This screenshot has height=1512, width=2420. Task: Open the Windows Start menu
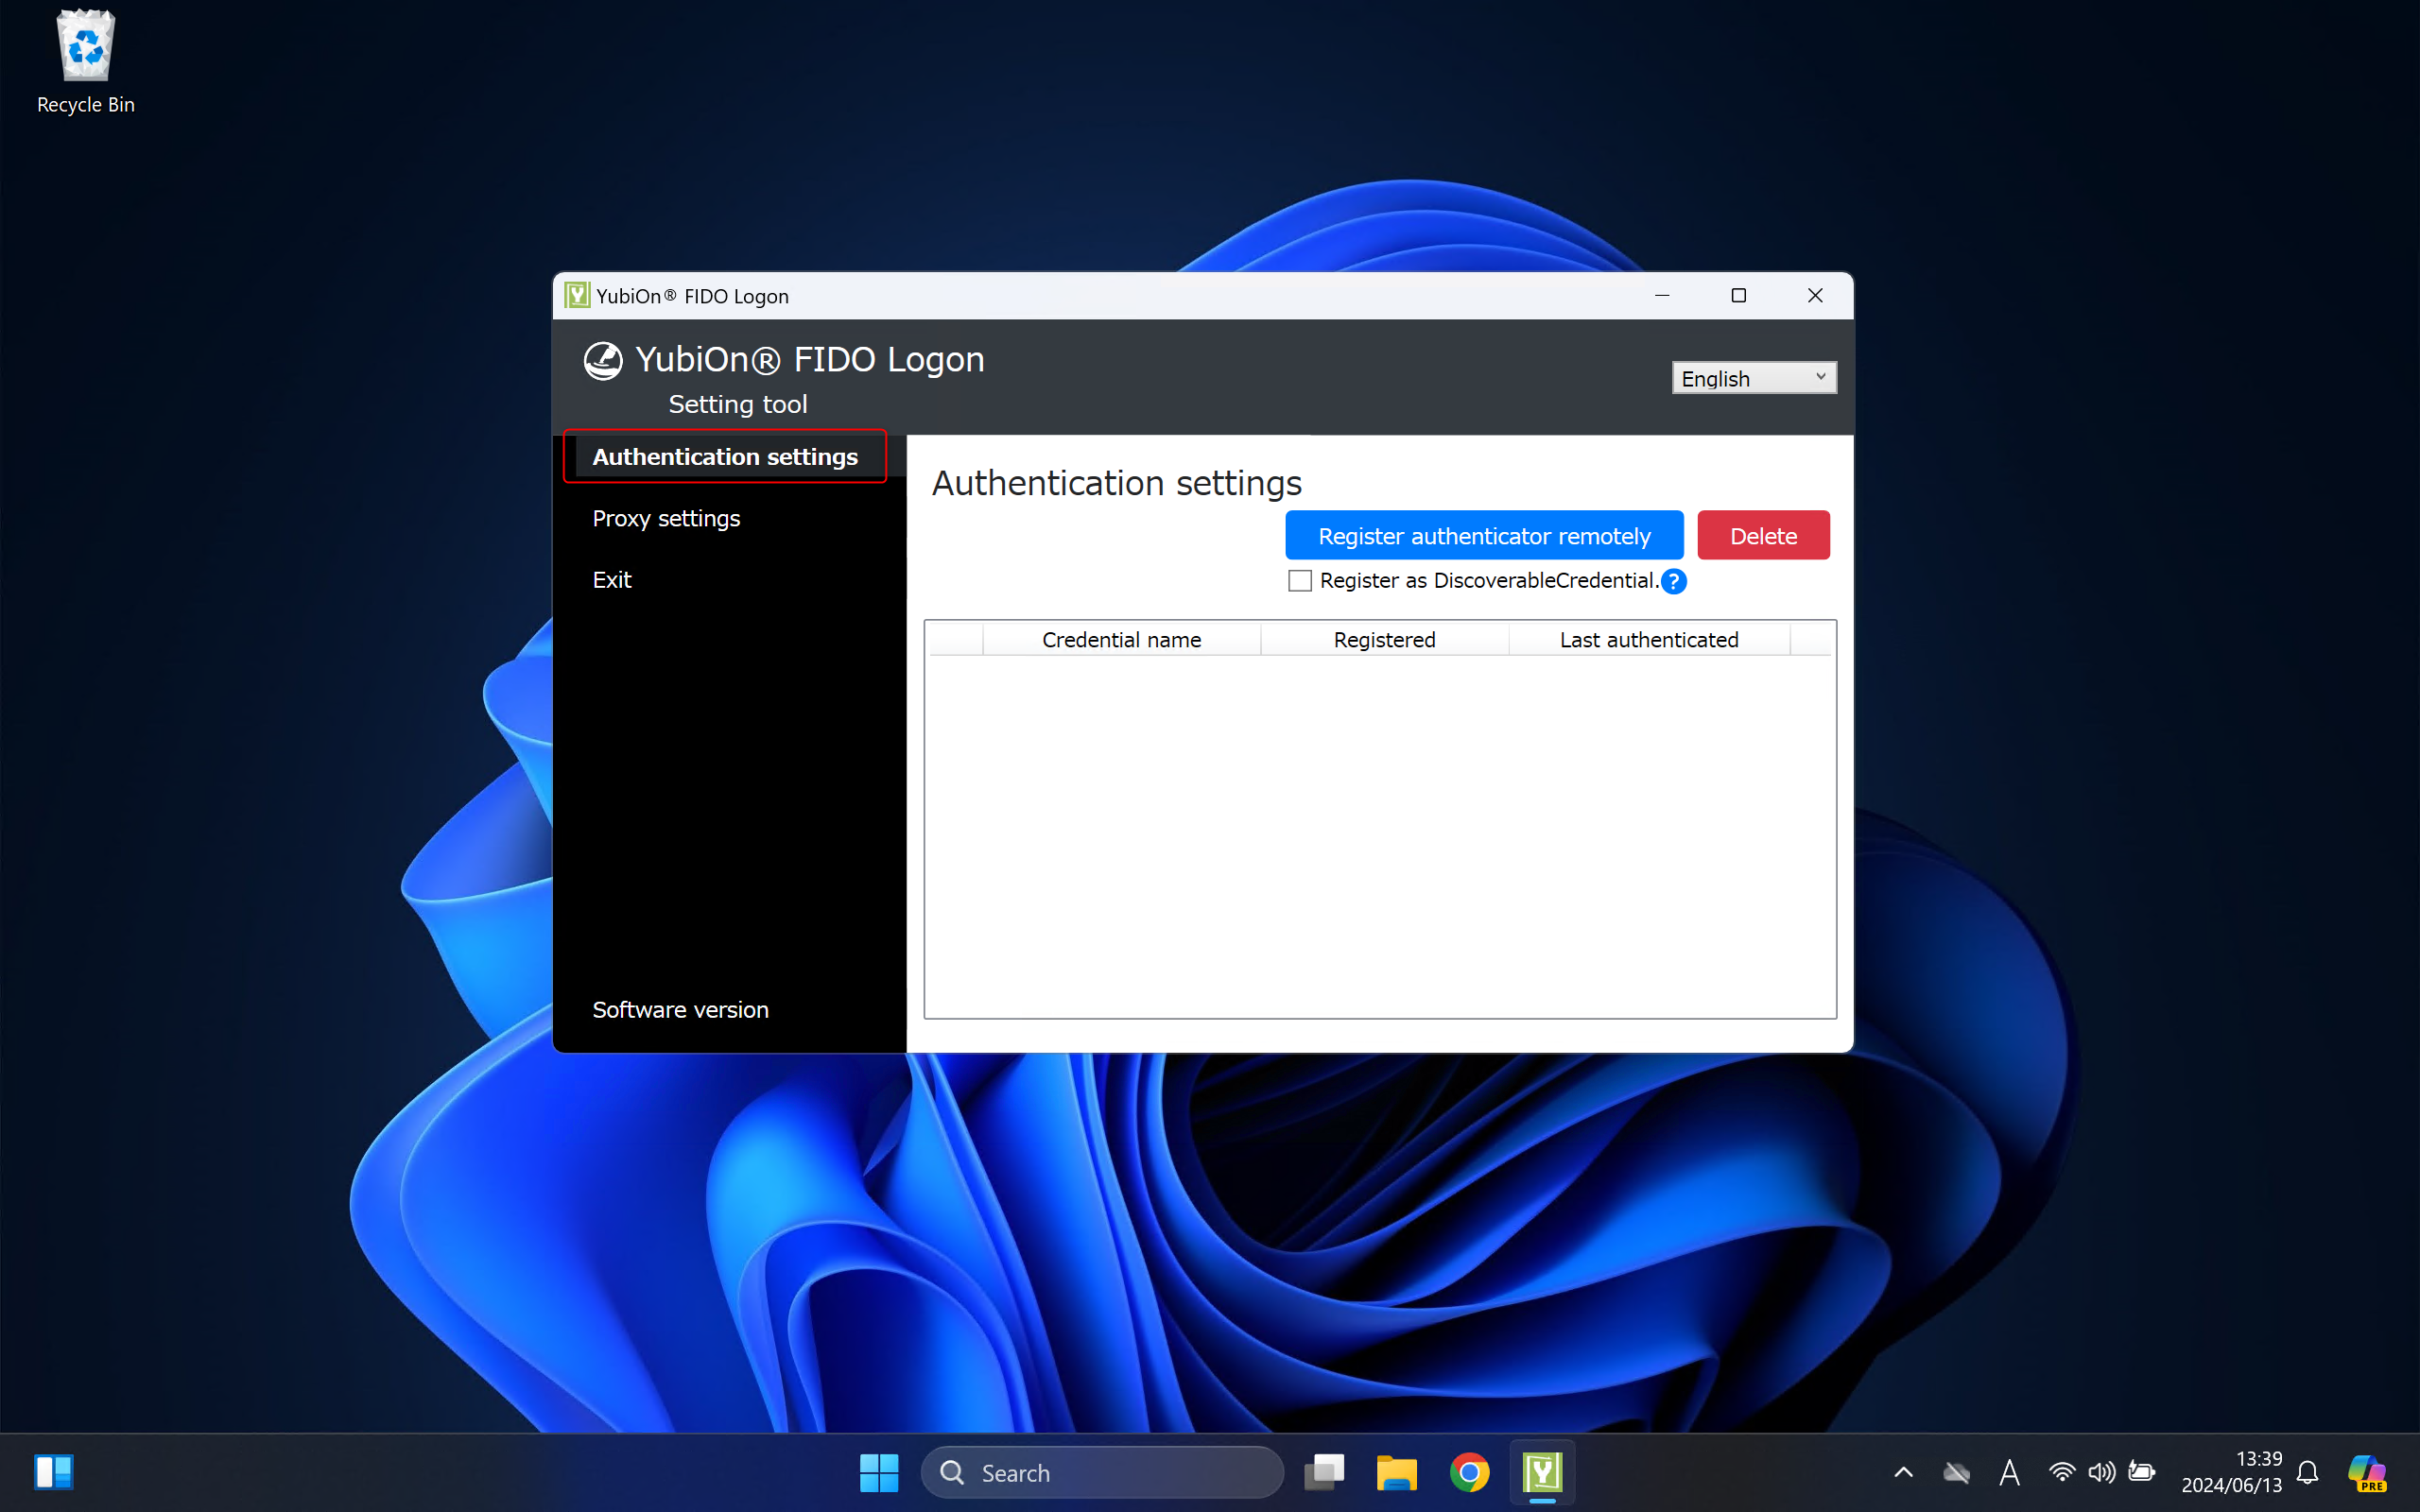pyautogui.click(x=879, y=1472)
